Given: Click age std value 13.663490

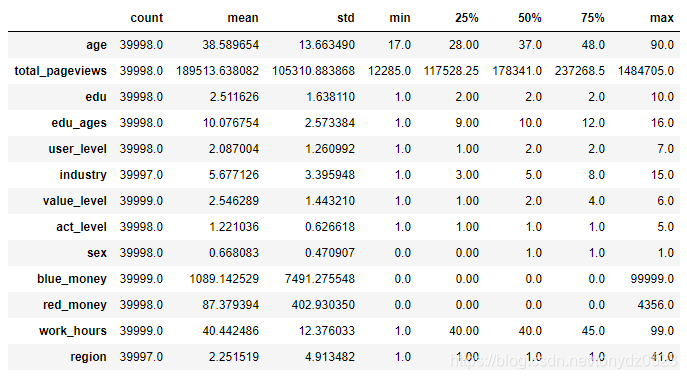Looking at the screenshot, I should (327, 45).
